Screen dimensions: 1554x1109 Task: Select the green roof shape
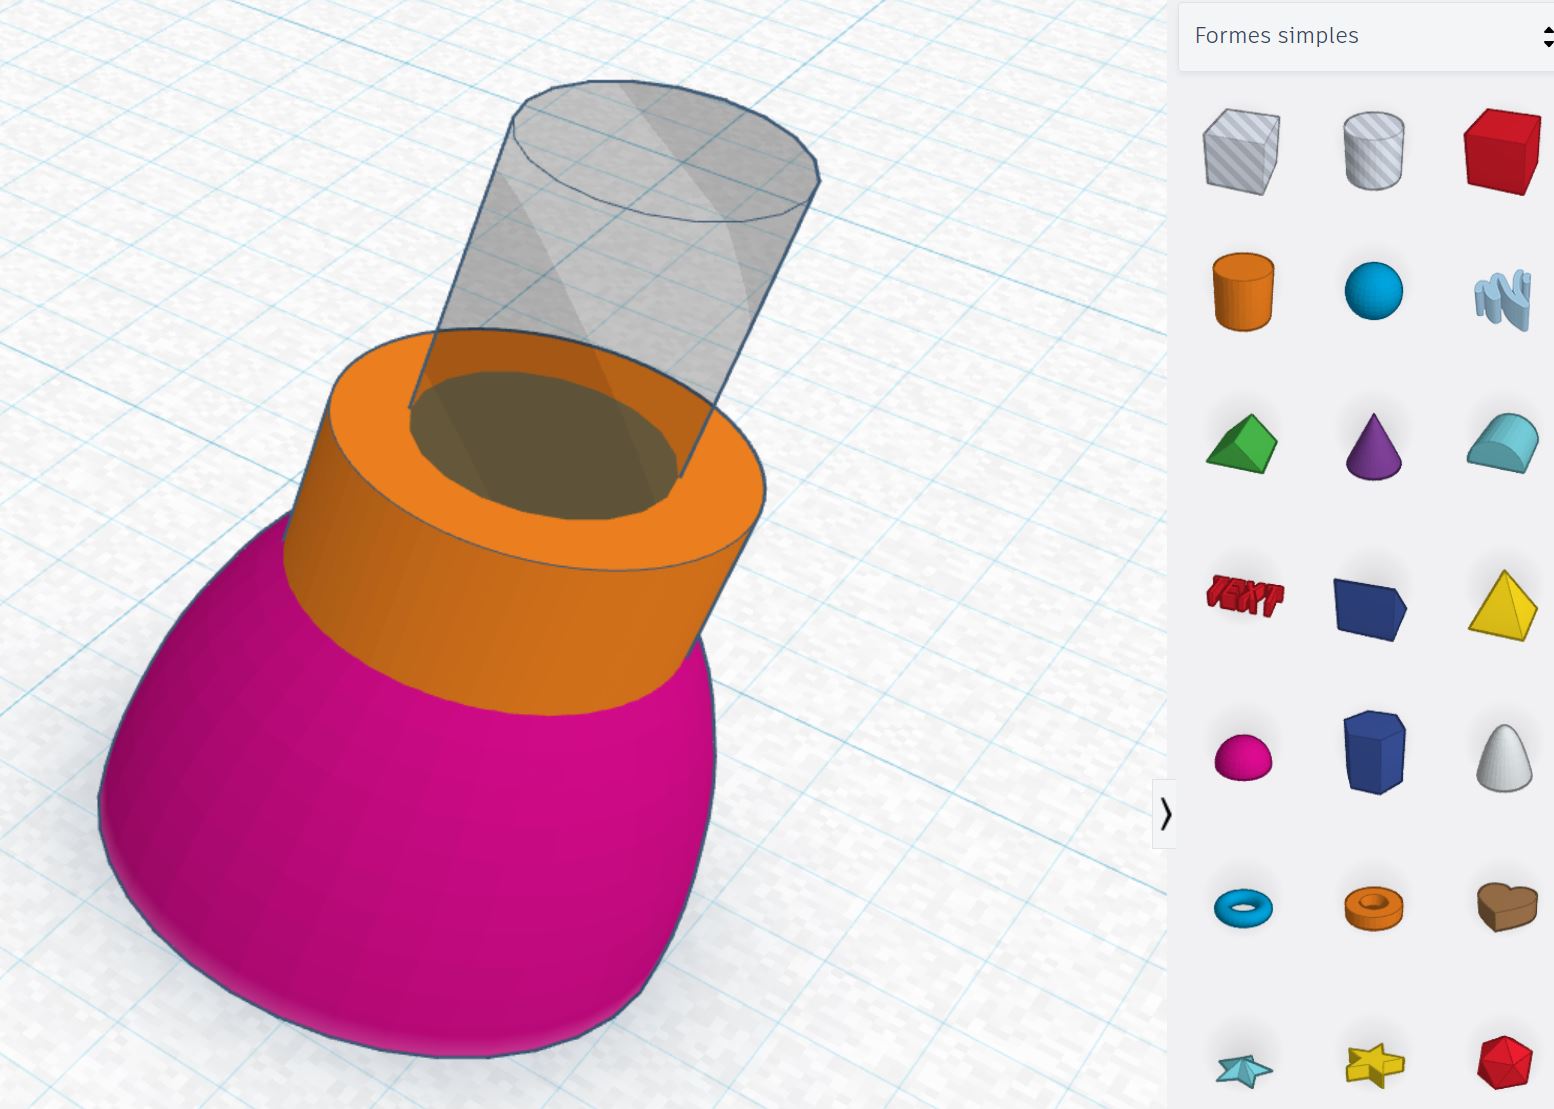[x=1242, y=445]
